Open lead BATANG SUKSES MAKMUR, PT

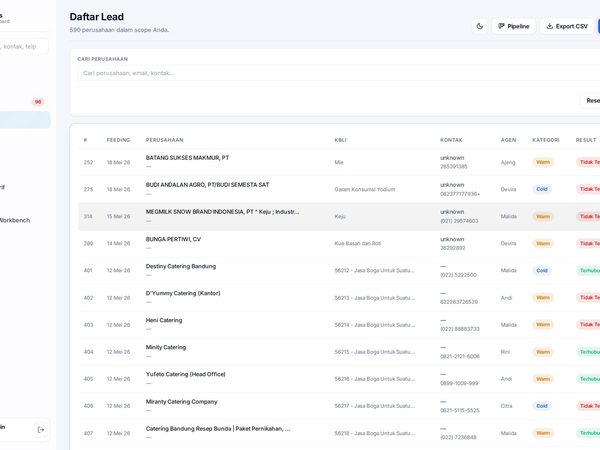click(x=187, y=158)
